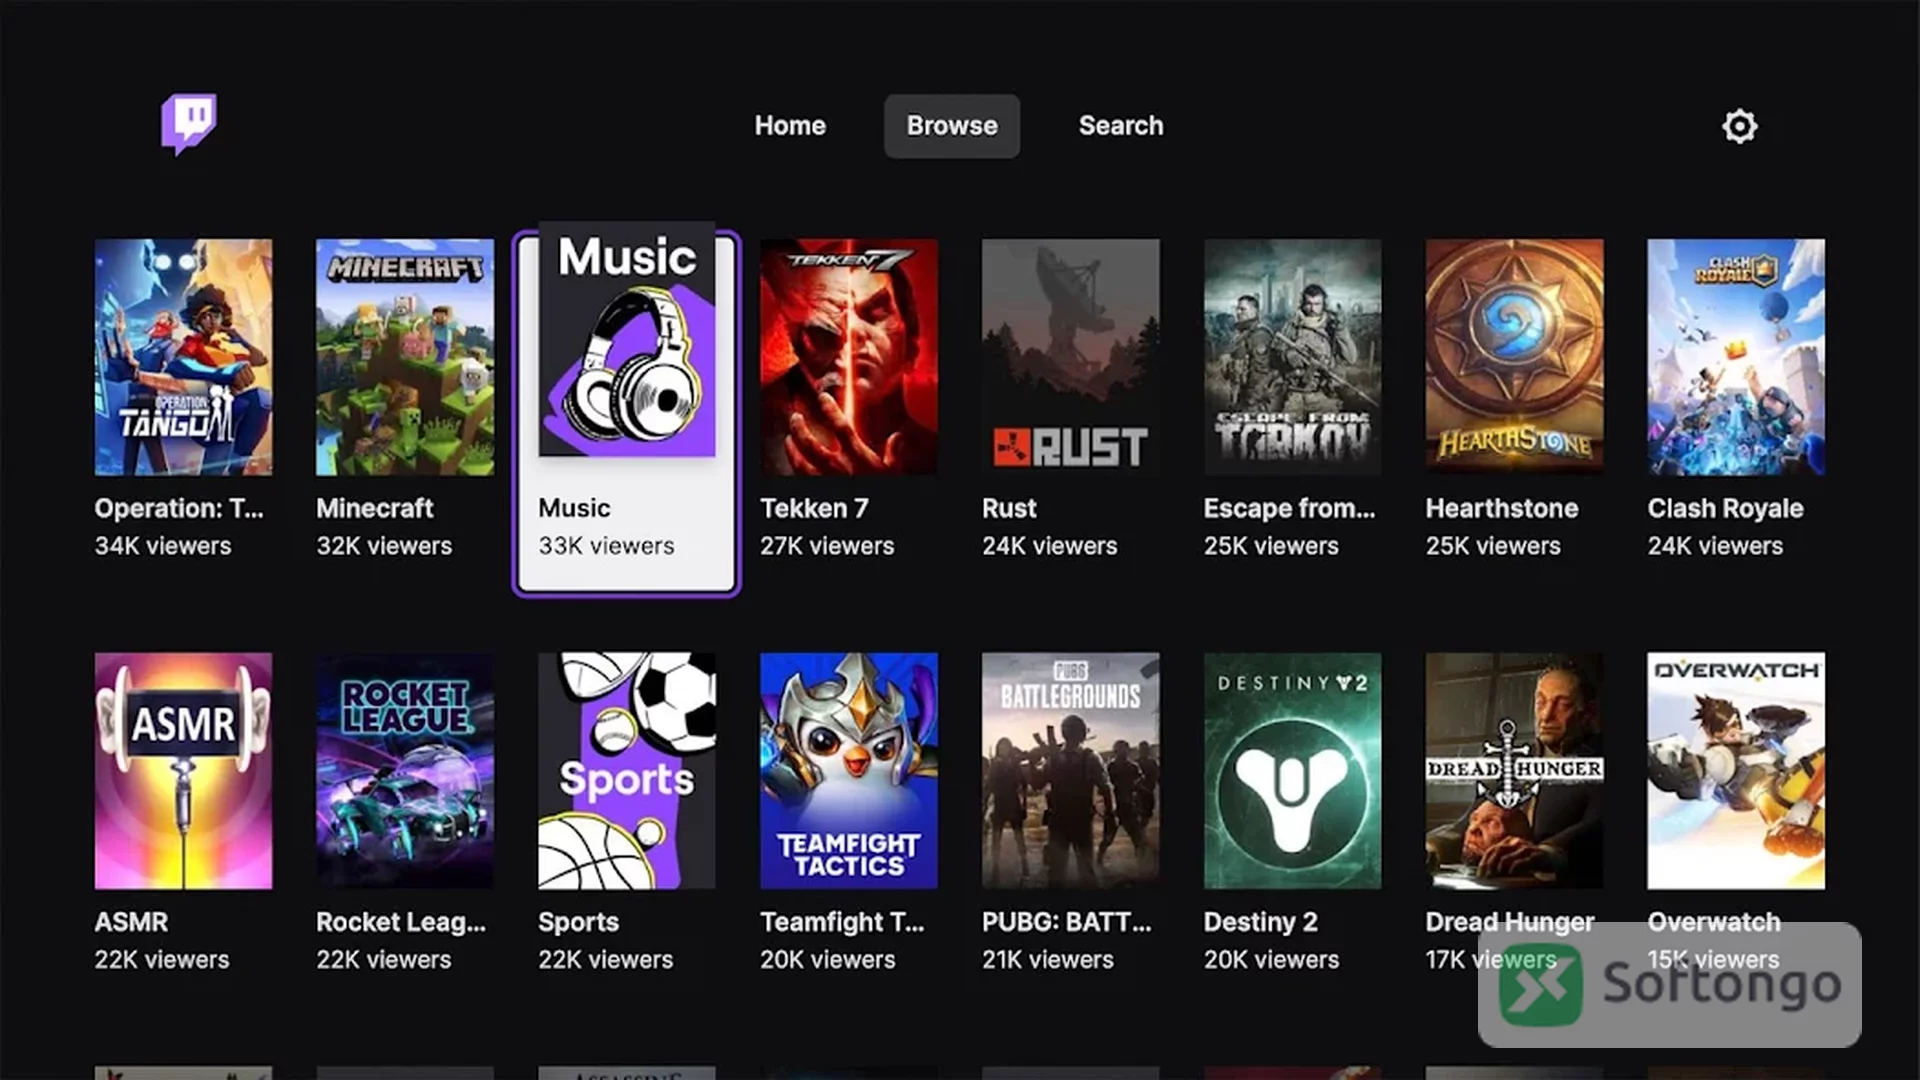Click "27K viewers" under Tekken 7
1920x1080 pixels.
click(827, 546)
